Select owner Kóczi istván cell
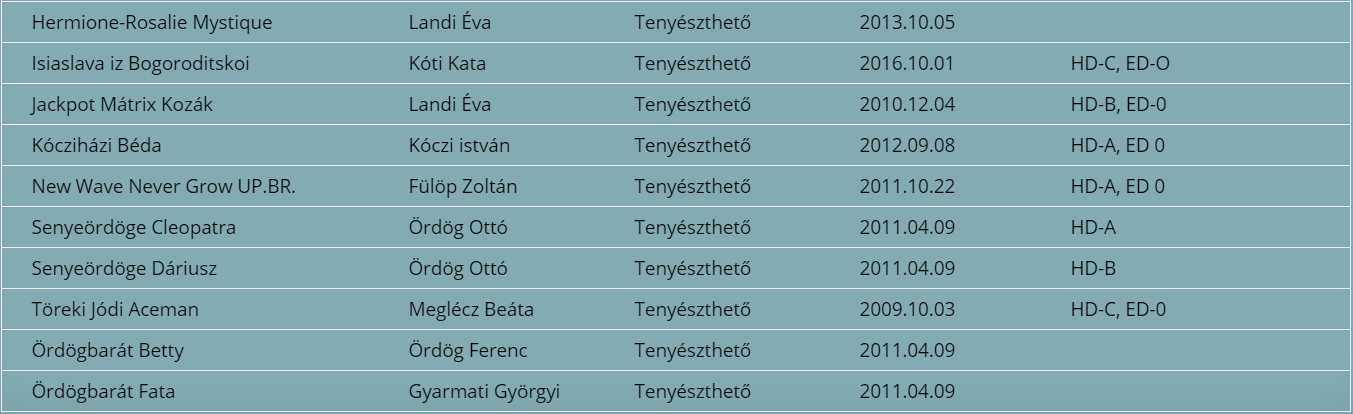 pos(460,145)
